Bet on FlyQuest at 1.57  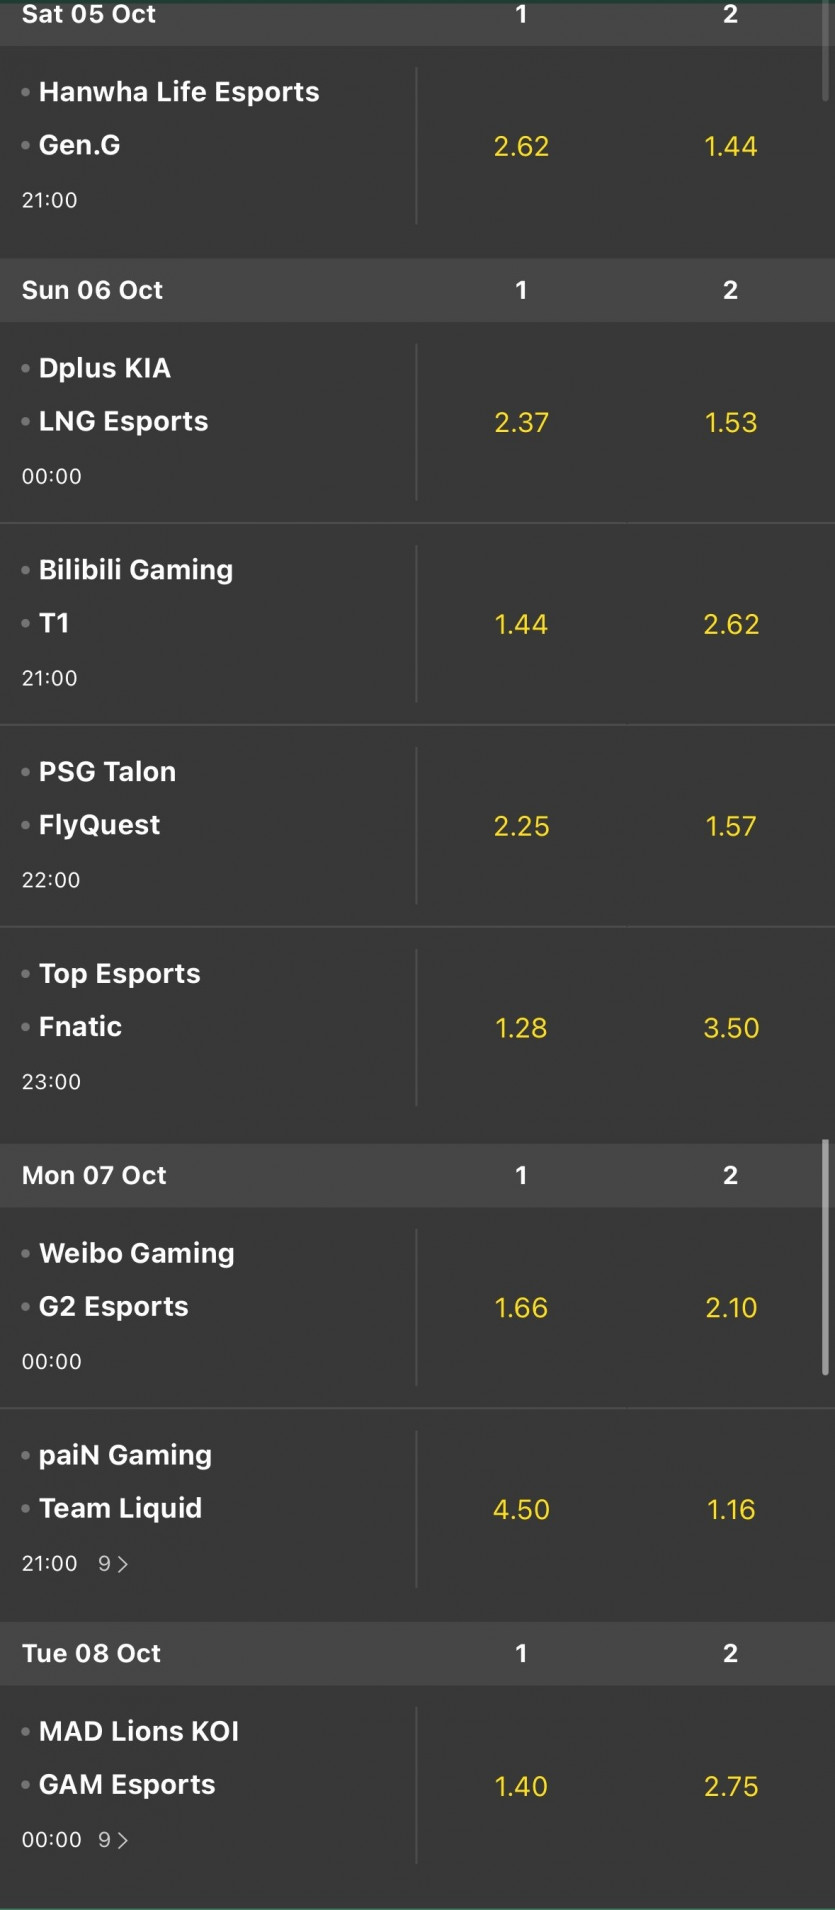pyautogui.click(x=731, y=826)
